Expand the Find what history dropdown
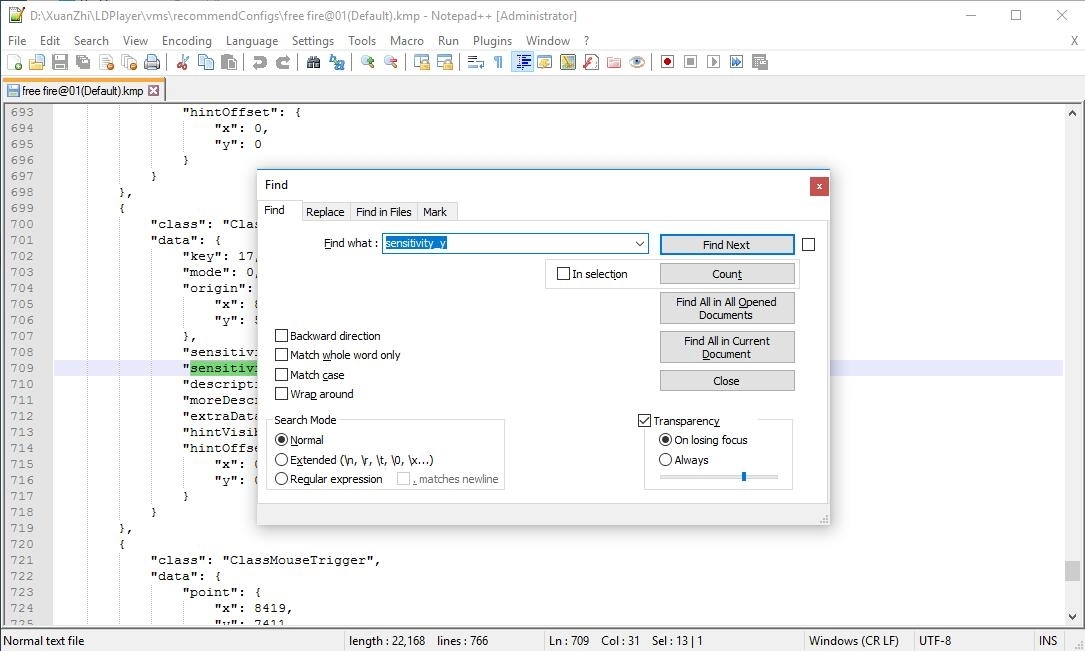Image resolution: width=1085 pixels, height=651 pixels. tap(639, 244)
